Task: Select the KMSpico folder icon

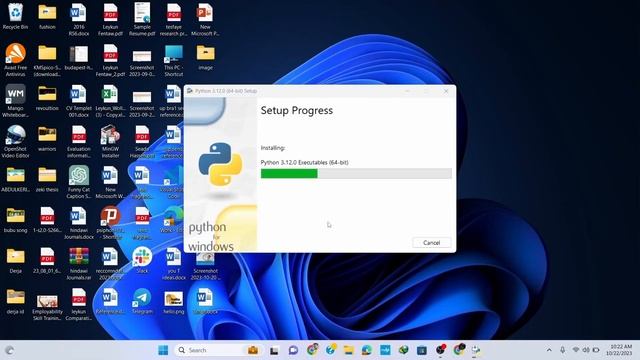Action: click(x=47, y=60)
